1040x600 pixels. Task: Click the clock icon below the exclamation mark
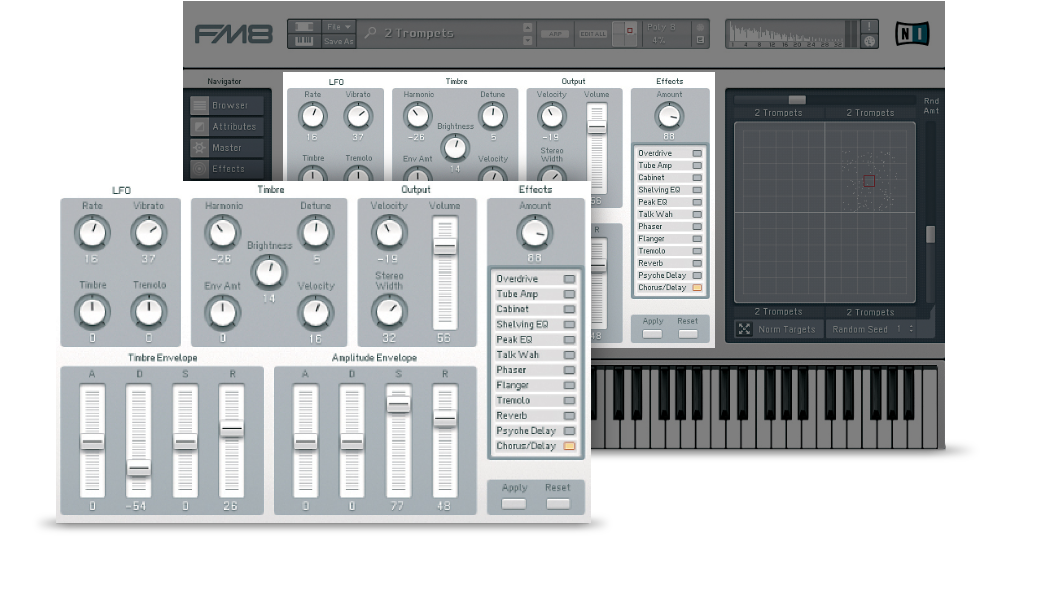(x=869, y=41)
